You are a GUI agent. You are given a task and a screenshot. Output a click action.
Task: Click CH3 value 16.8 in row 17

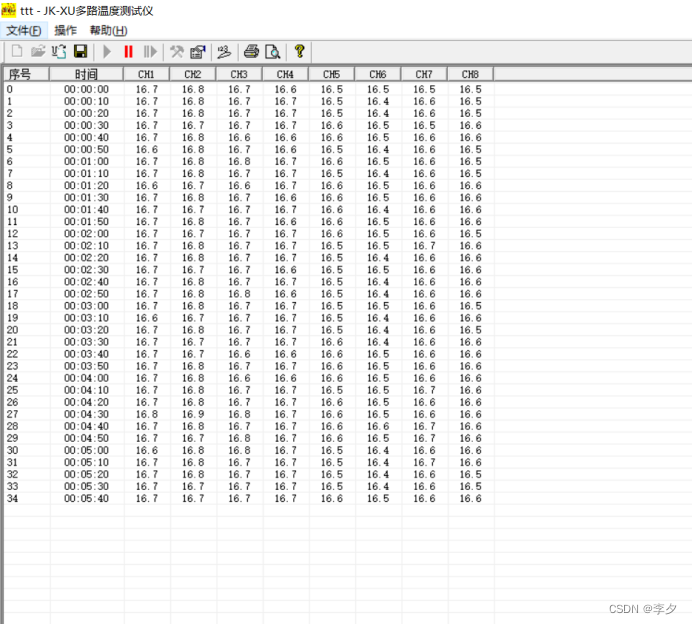[x=239, y=294]
